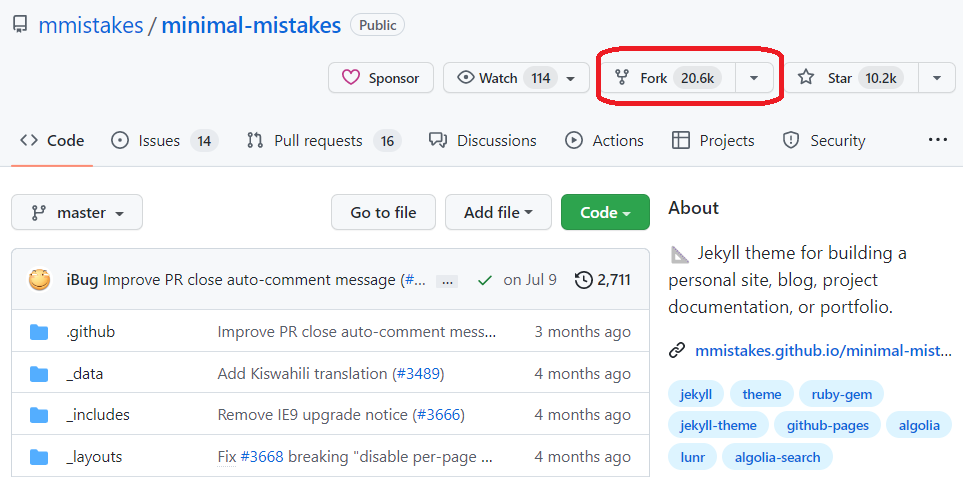
Task: Click the Issues count 14 badge
Action: pos(204,141)
